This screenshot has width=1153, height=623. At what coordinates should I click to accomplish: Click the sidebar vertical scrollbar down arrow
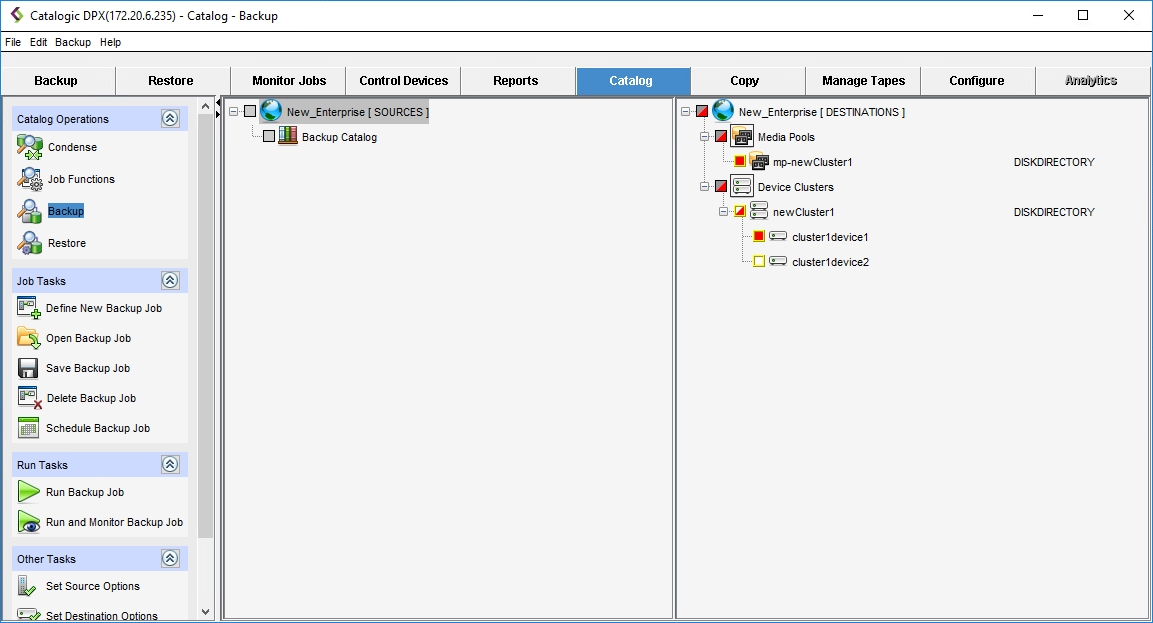coord(206,611)
